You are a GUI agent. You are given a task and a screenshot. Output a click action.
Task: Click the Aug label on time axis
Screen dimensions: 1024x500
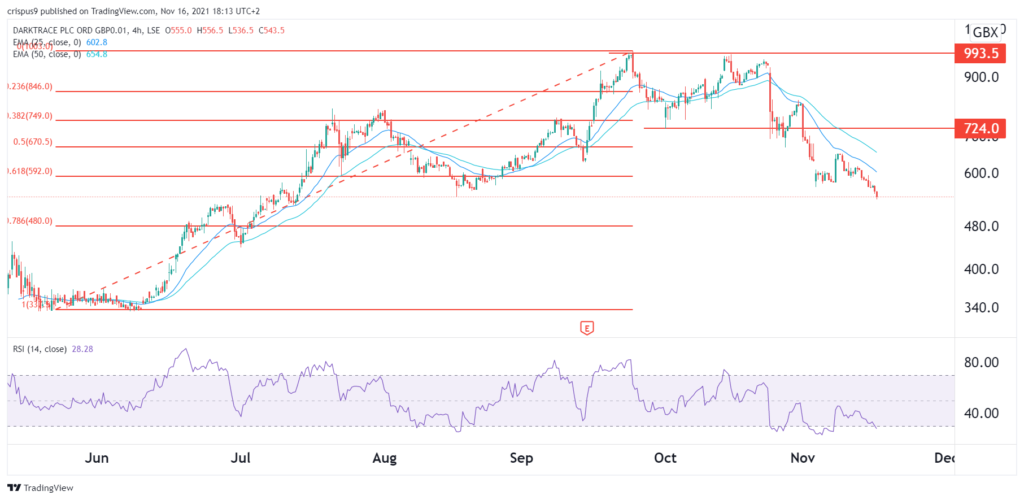click(x=385, y=458)
